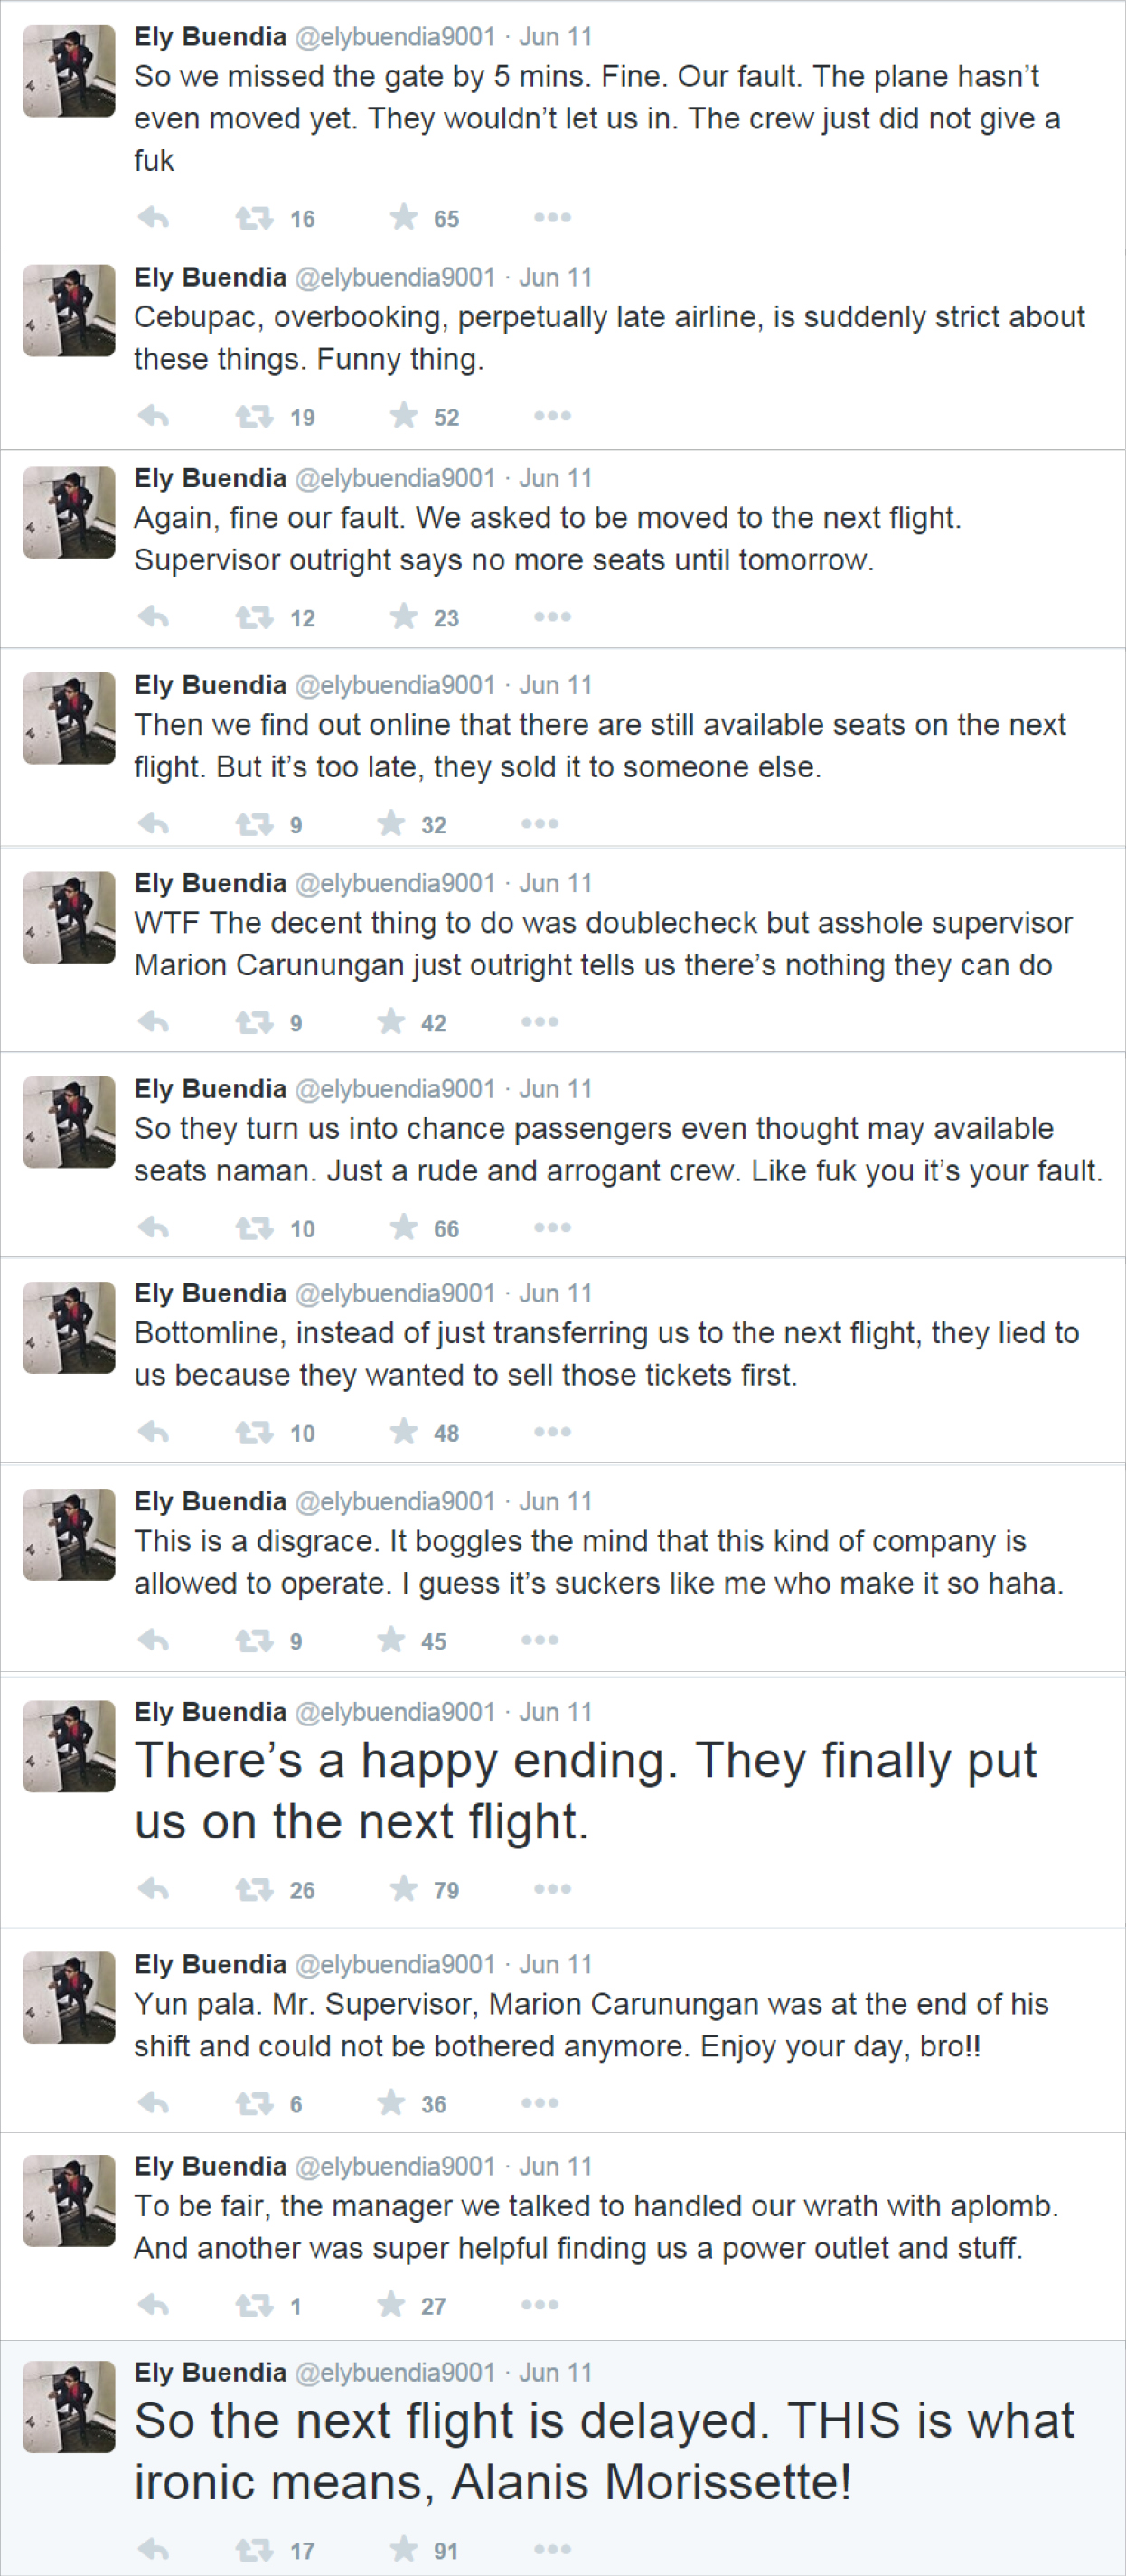Reply to the 'missed the gate' tweet

153,217
